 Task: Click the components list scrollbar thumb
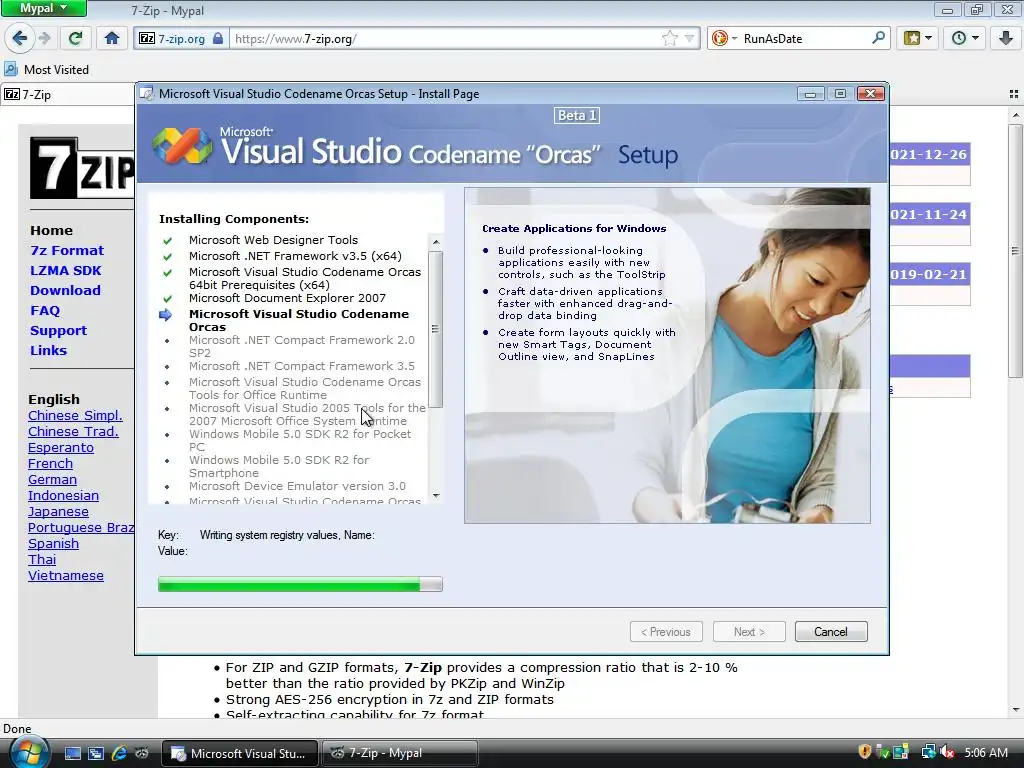point(436,329)
